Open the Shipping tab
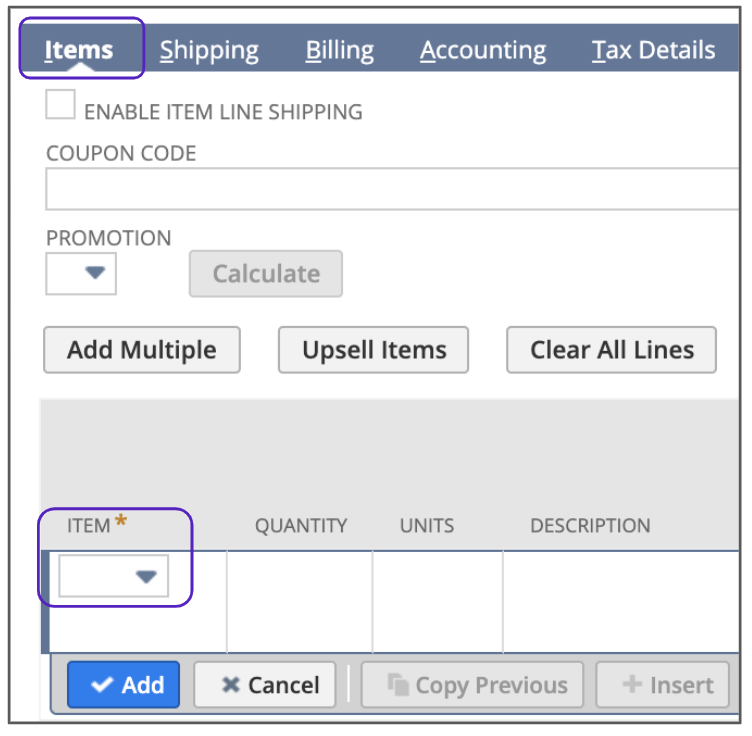Screen dimensions: 752x736 pos(209,50)
